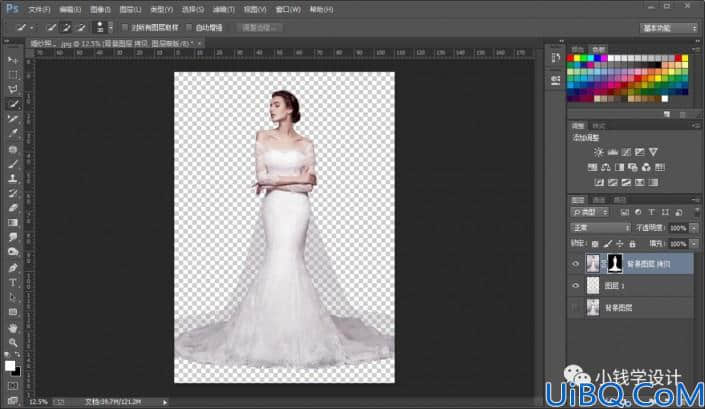Click the Refine Edge button
Screen dimensions: 705x409
coord(259,28)
